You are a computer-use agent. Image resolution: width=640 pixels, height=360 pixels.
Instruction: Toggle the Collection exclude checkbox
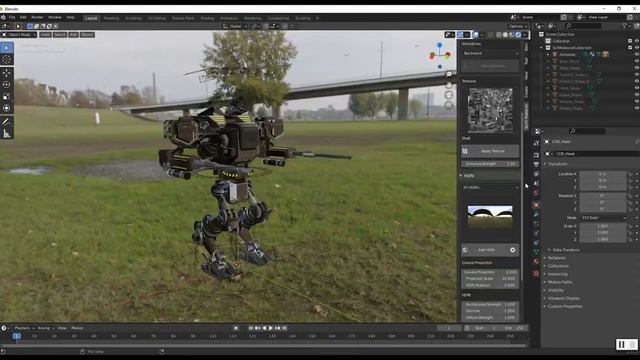[630, 41]
